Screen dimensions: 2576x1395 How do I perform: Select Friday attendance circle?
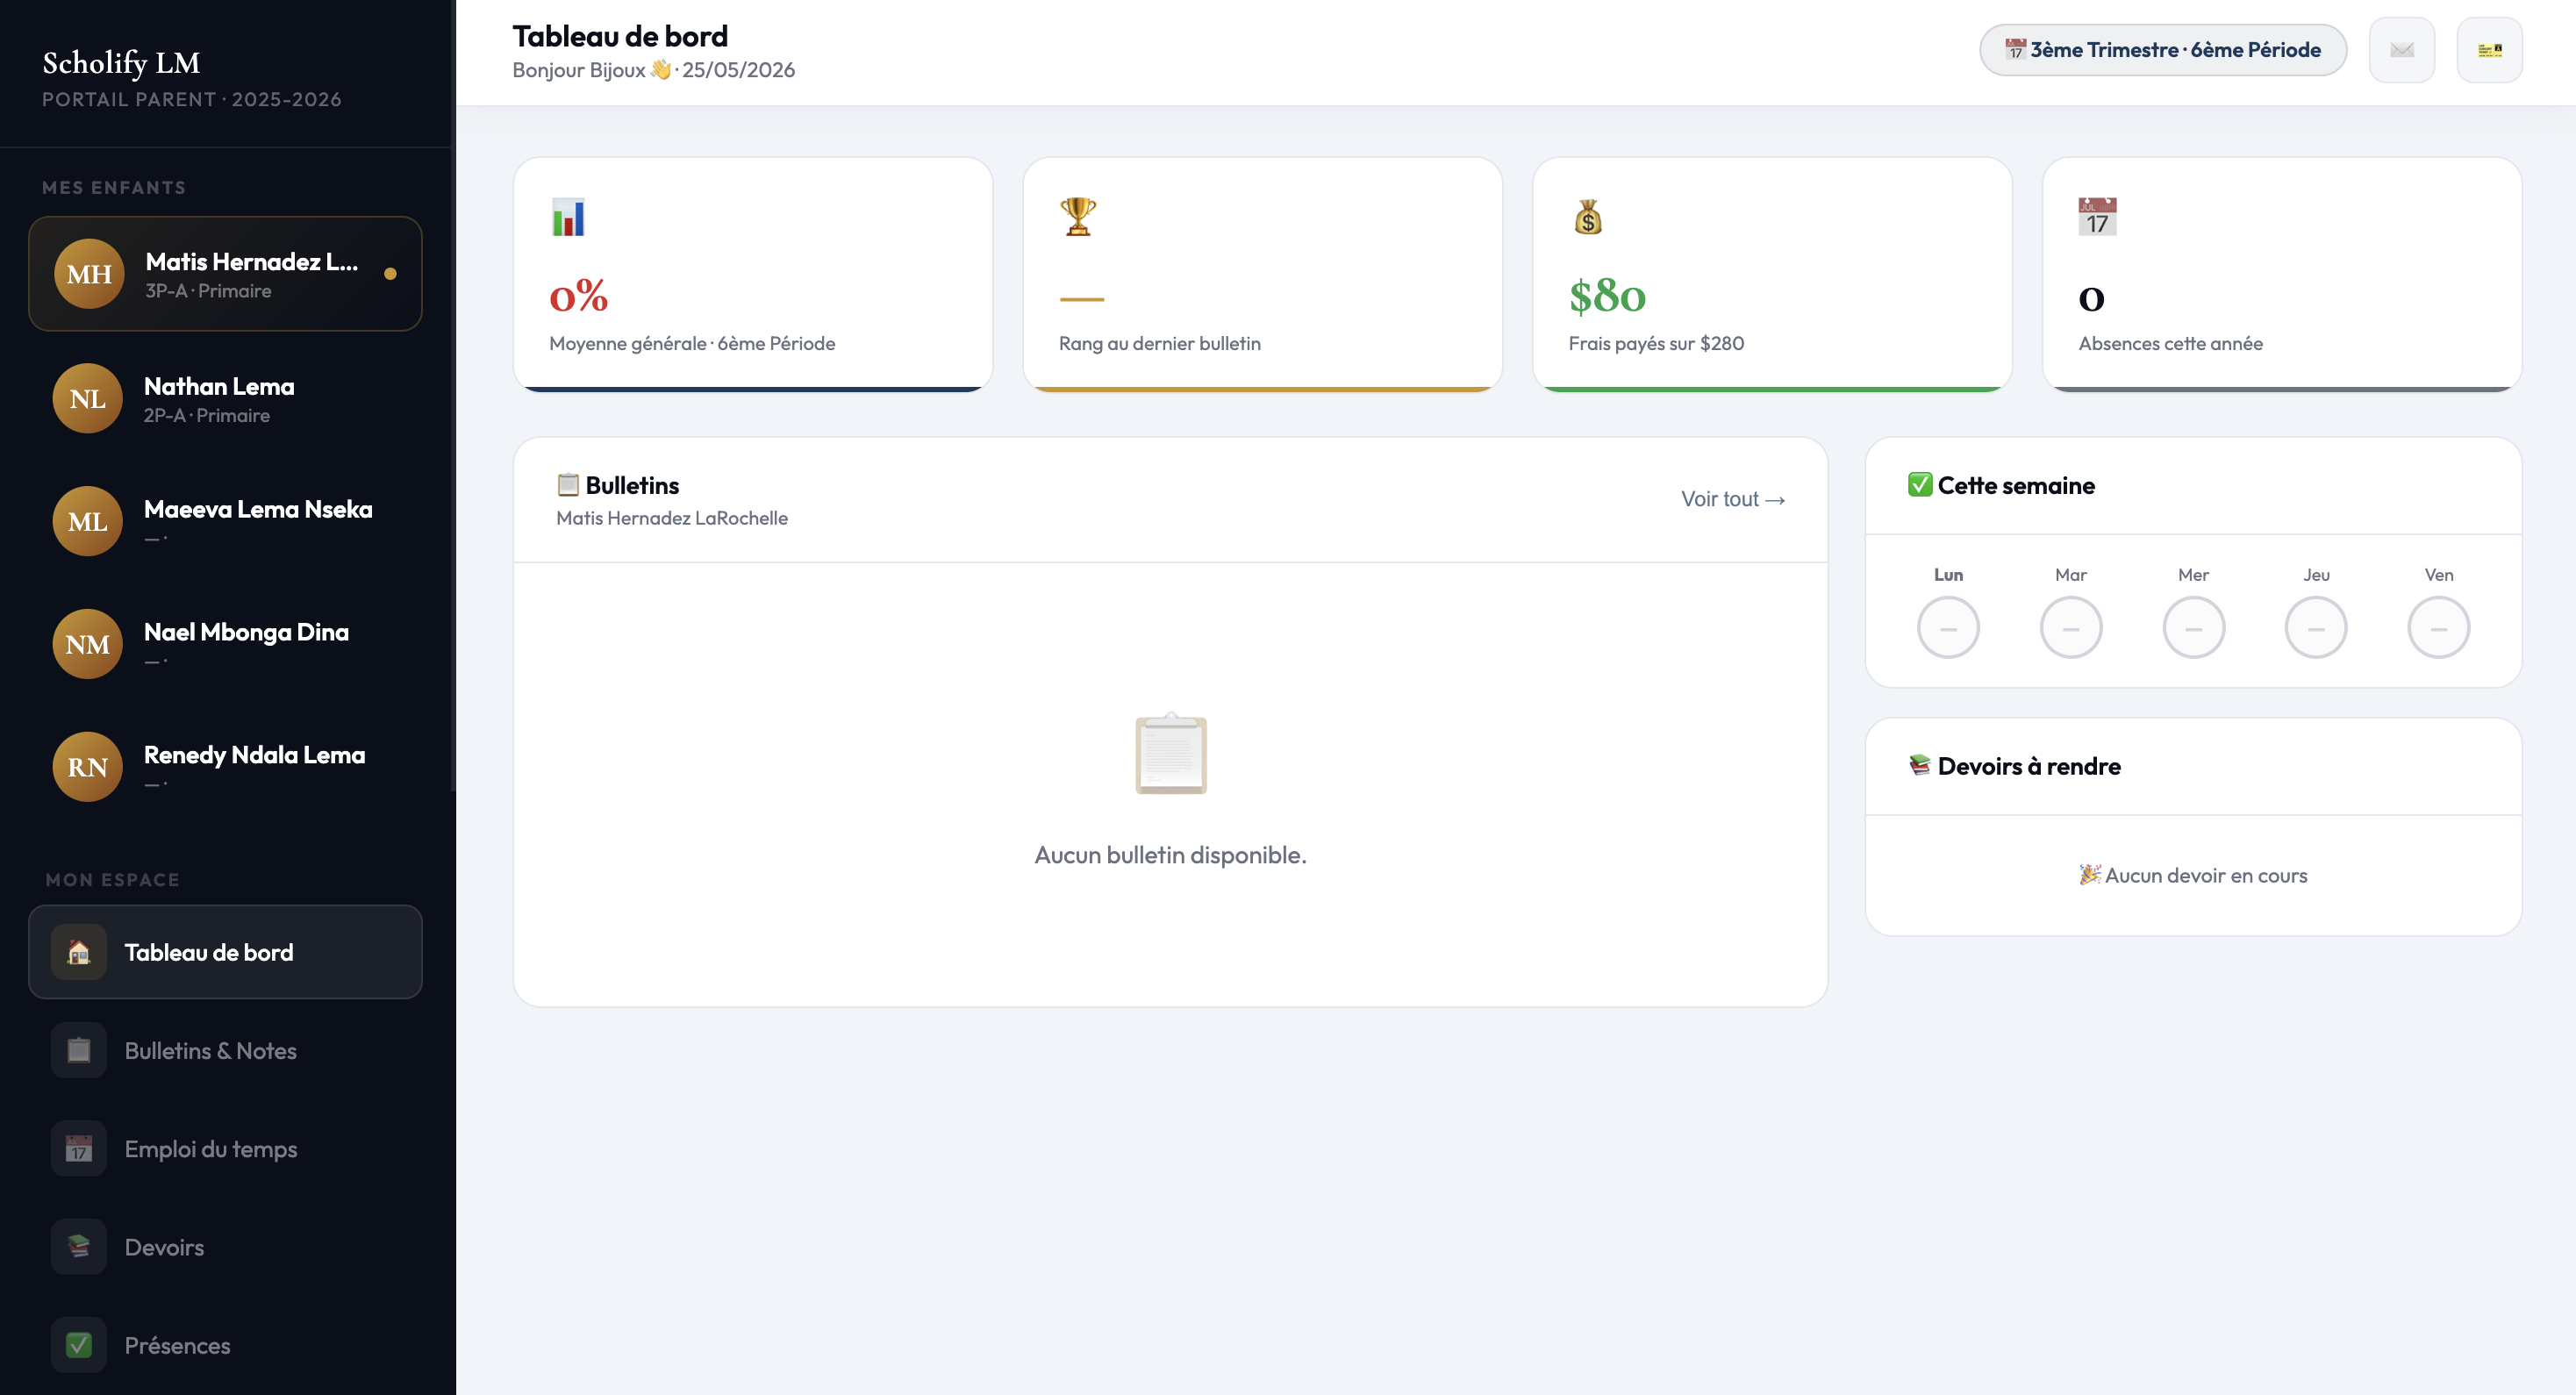click(2438, 628)
